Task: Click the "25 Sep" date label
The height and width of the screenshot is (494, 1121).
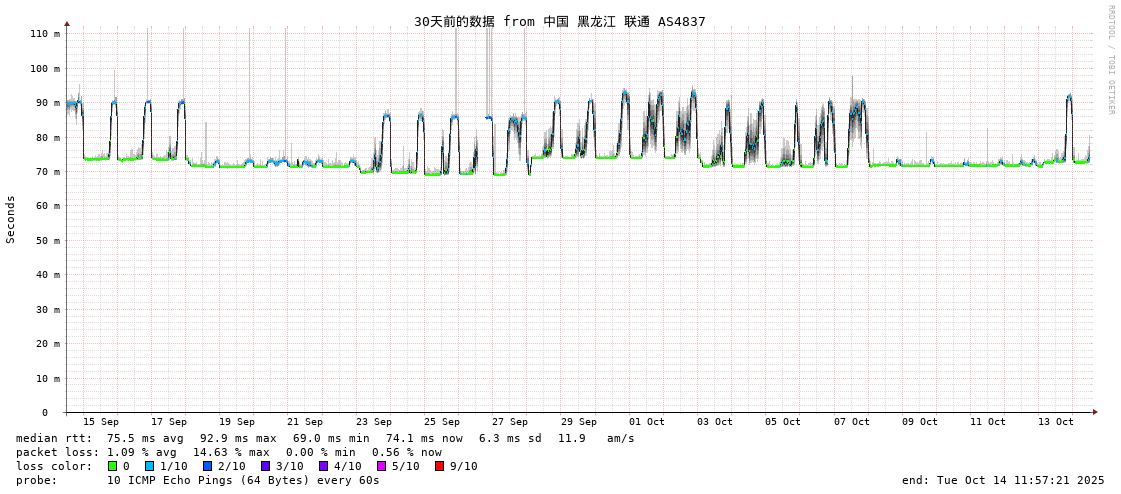Action: click(x=441, y=422)
